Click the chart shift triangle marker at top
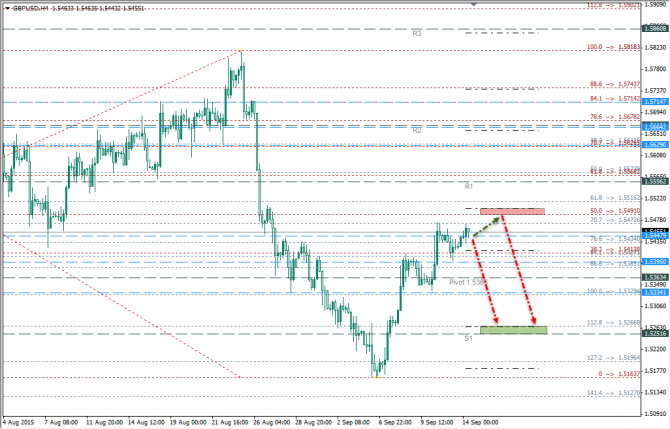670x429 pixels. point(473,4)
